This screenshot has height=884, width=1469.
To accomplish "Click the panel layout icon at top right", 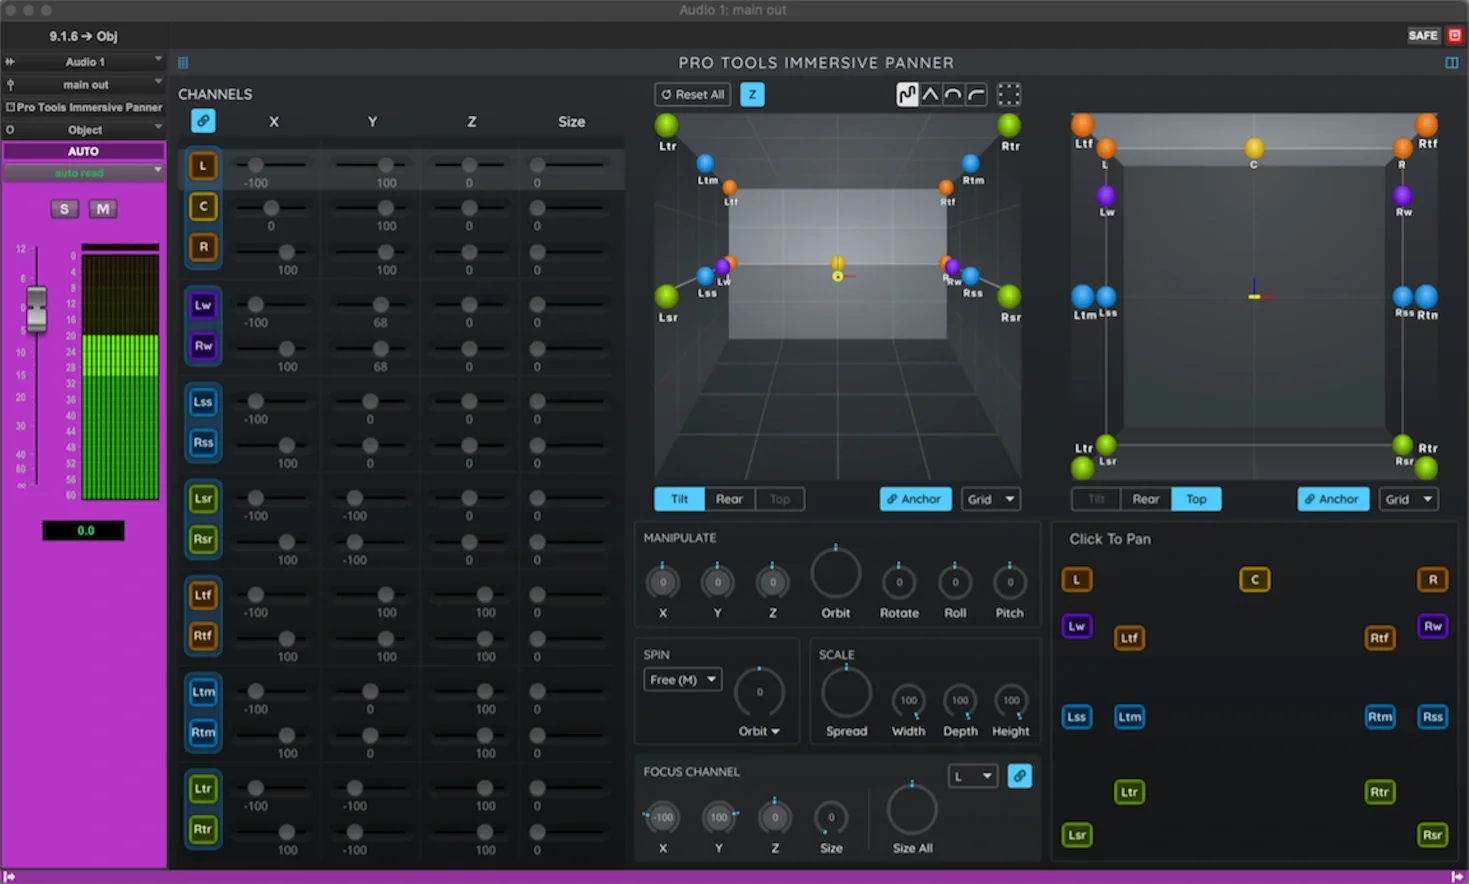I will [x=1451, y=62].
